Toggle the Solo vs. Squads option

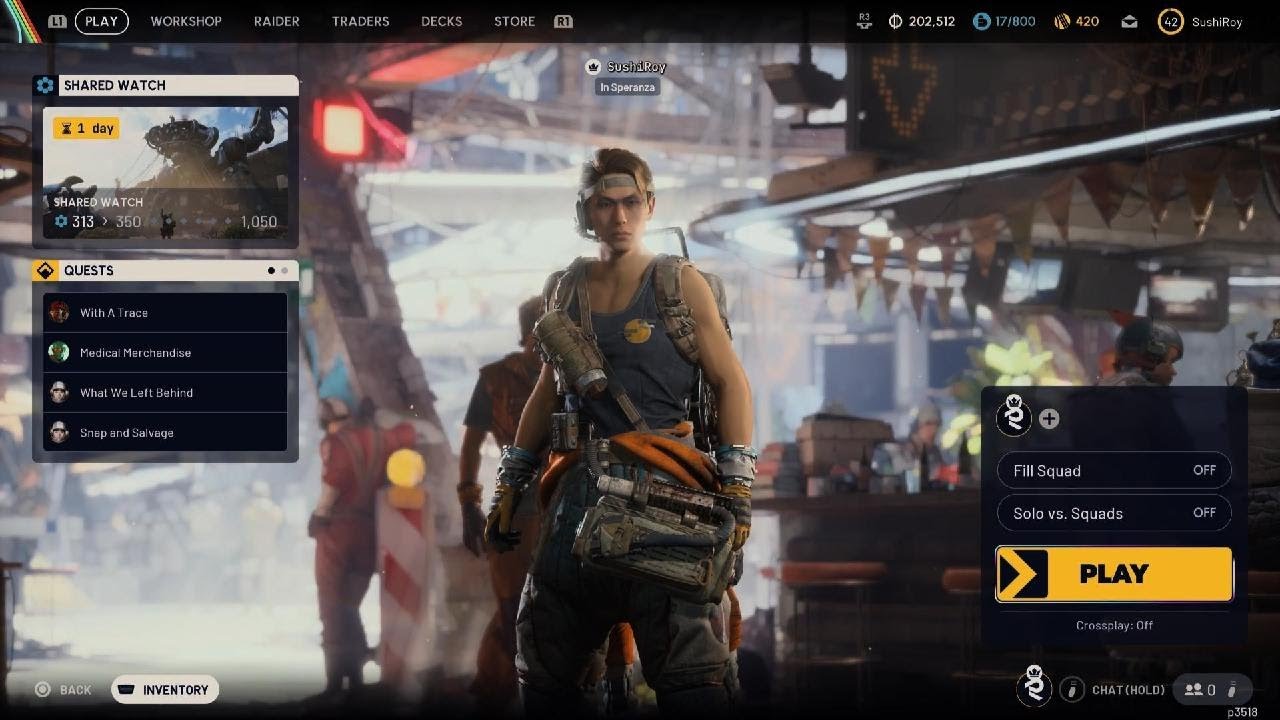[x=1114, y=513]
